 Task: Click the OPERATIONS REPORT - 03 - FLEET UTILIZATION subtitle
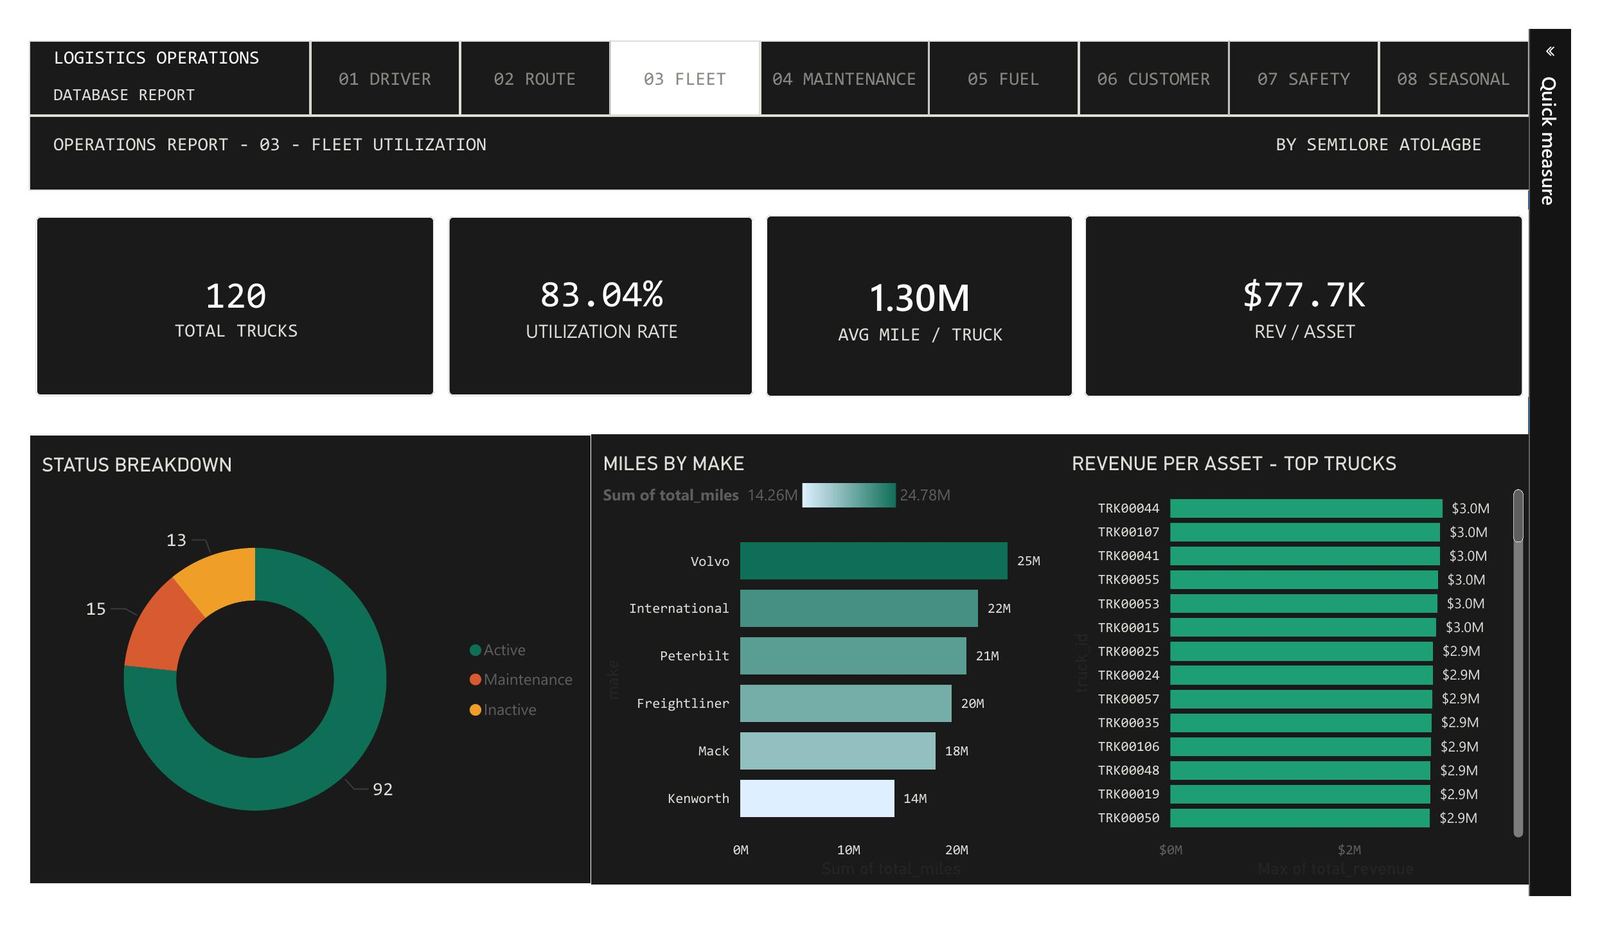pos(270,145)
